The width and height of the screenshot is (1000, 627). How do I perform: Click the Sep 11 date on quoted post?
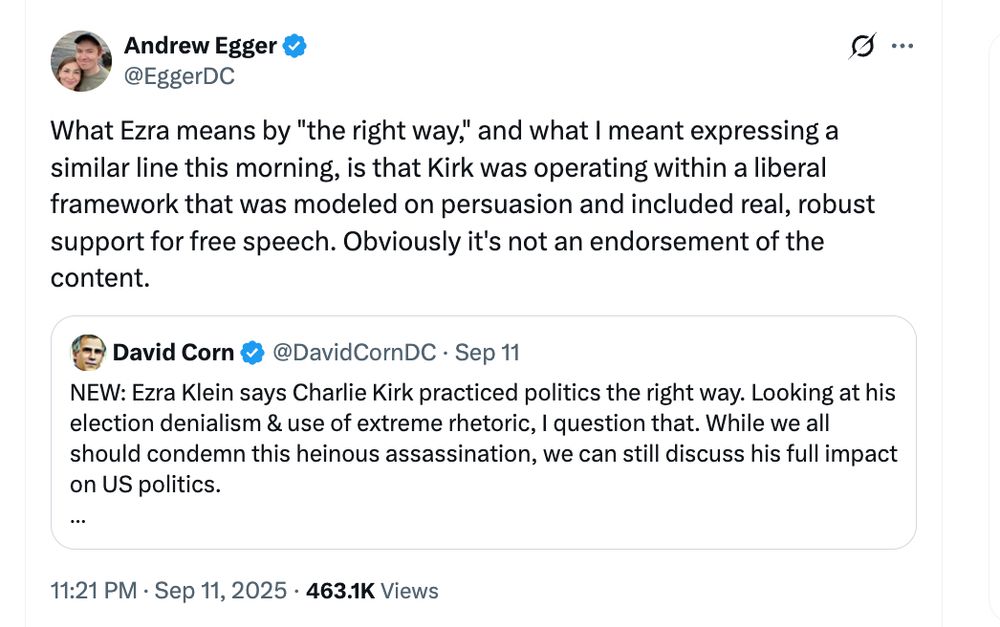tap(487, 352)
